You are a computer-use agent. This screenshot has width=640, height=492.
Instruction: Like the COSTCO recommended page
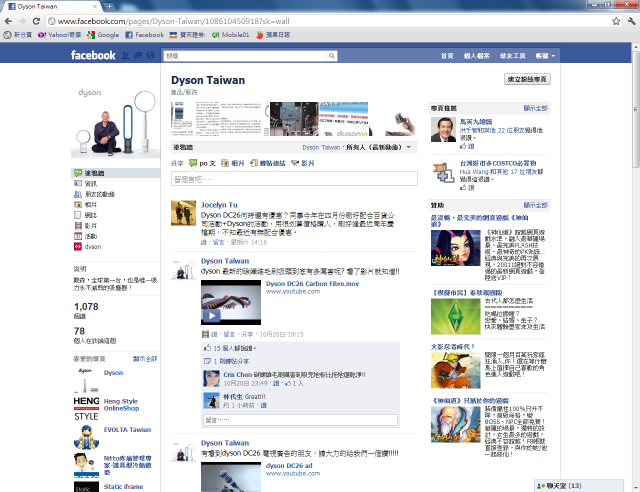(x=467, y=187)
